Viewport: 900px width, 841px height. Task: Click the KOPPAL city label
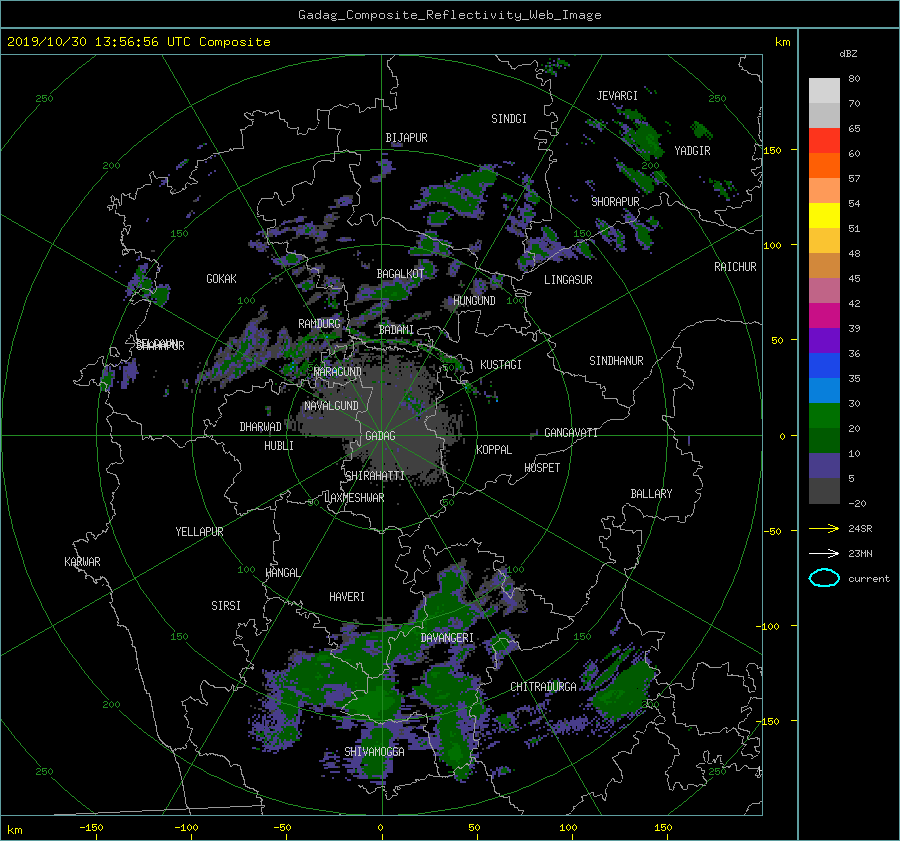(494, 450)
